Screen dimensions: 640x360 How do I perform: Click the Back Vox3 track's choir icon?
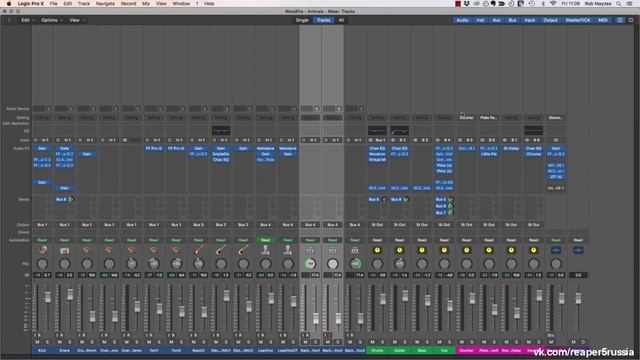(355, 250)
